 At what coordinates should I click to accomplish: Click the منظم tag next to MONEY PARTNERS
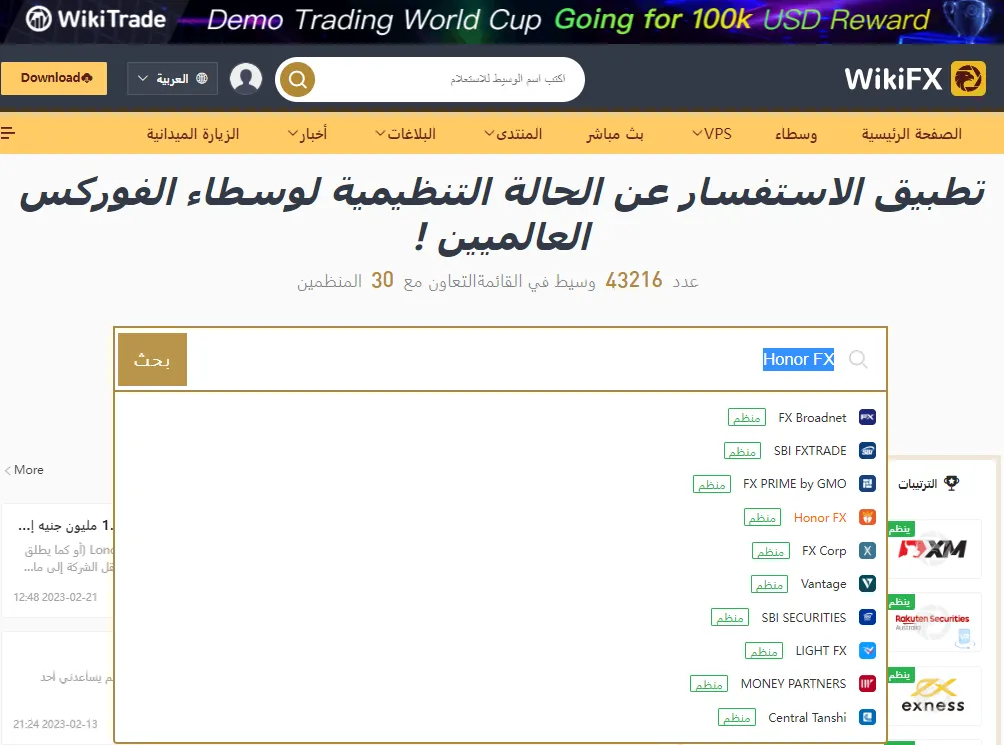click(709, 684)
